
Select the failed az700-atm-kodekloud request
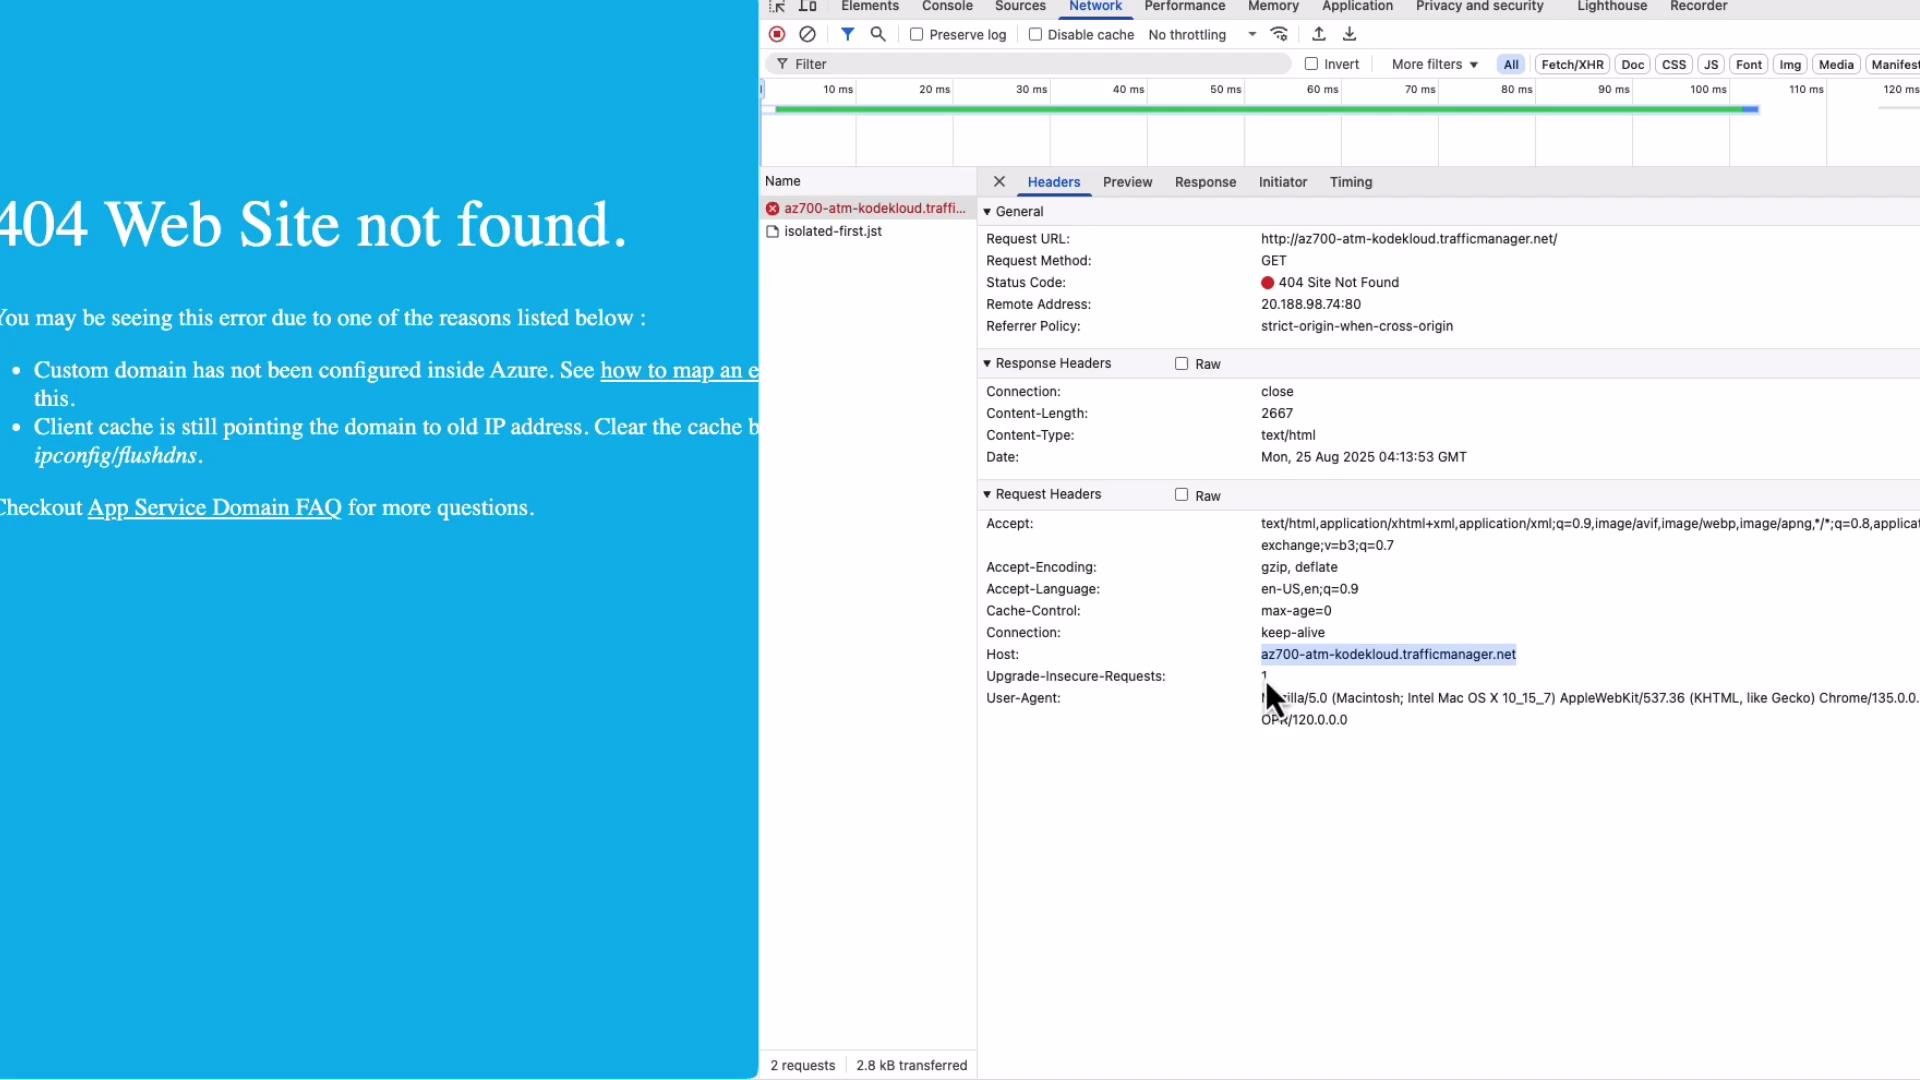(867, 208)
